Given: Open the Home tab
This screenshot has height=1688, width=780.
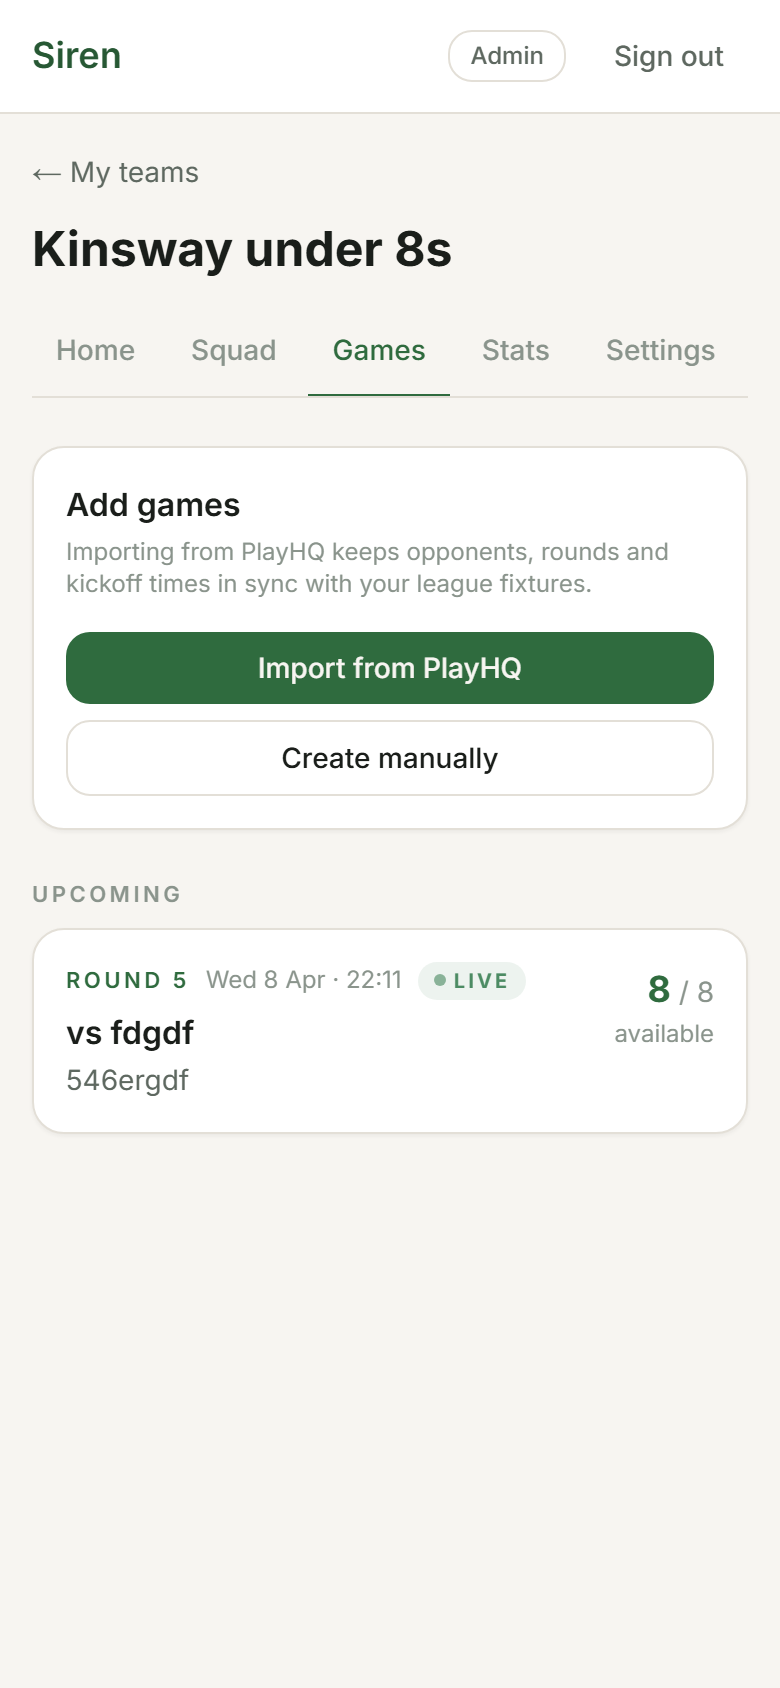Looking at the screenshot, I should pos(95,351).
